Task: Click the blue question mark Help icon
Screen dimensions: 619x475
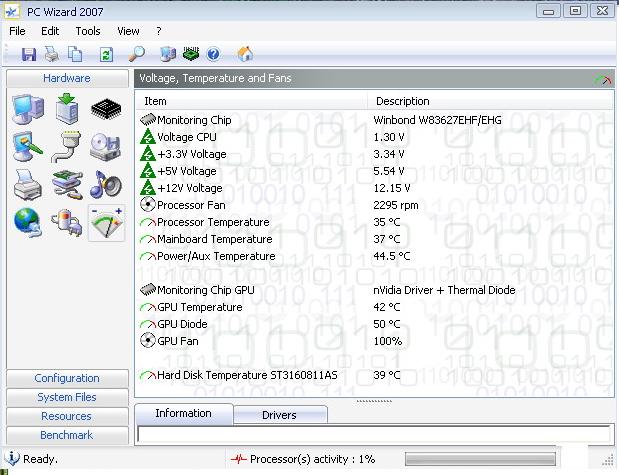Action: [214, 54]
